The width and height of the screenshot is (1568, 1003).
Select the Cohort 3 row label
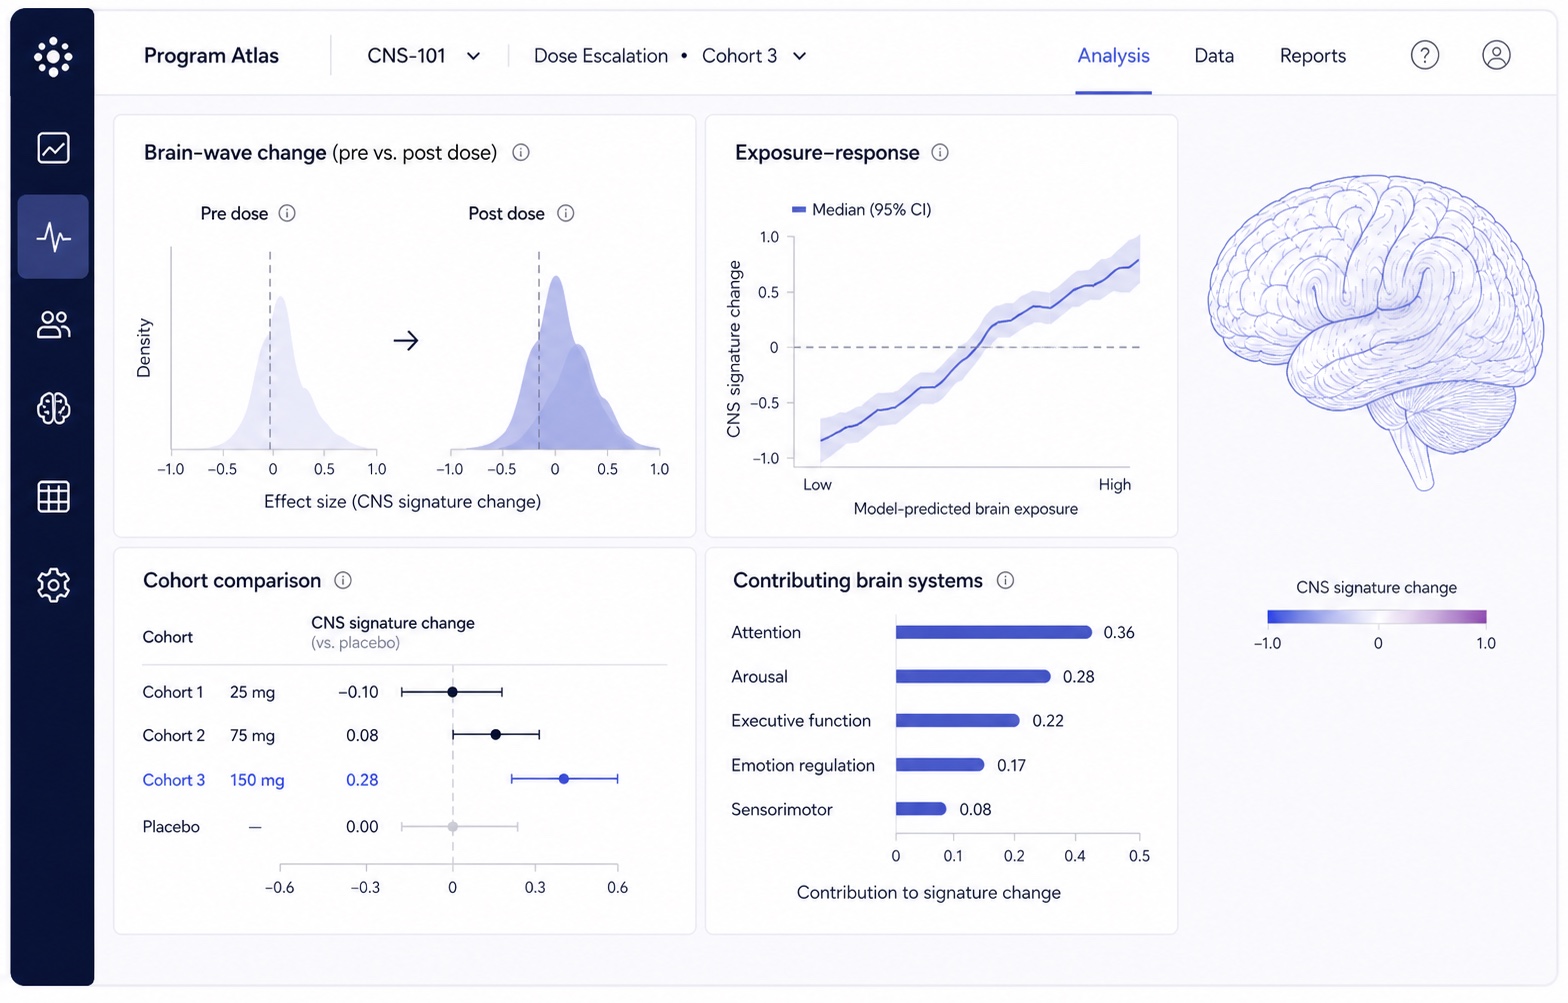(174, 780)
